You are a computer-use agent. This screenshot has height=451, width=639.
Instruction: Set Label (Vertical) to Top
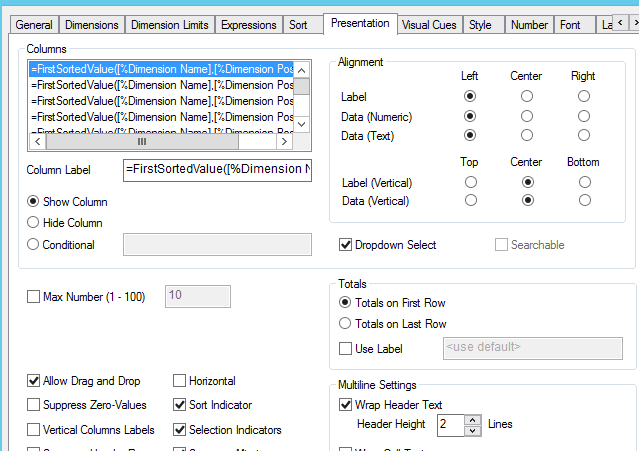pyautogui.click(x=471, y=182)
